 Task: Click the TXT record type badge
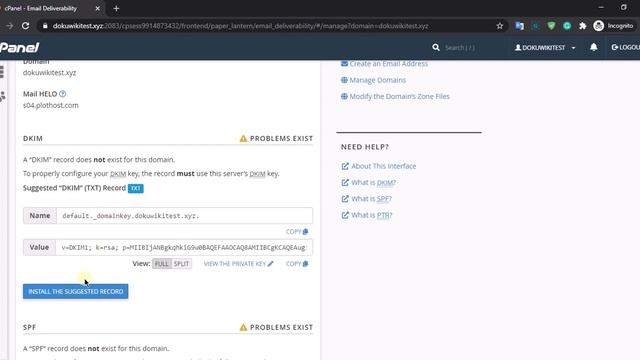tap(136, 188)
